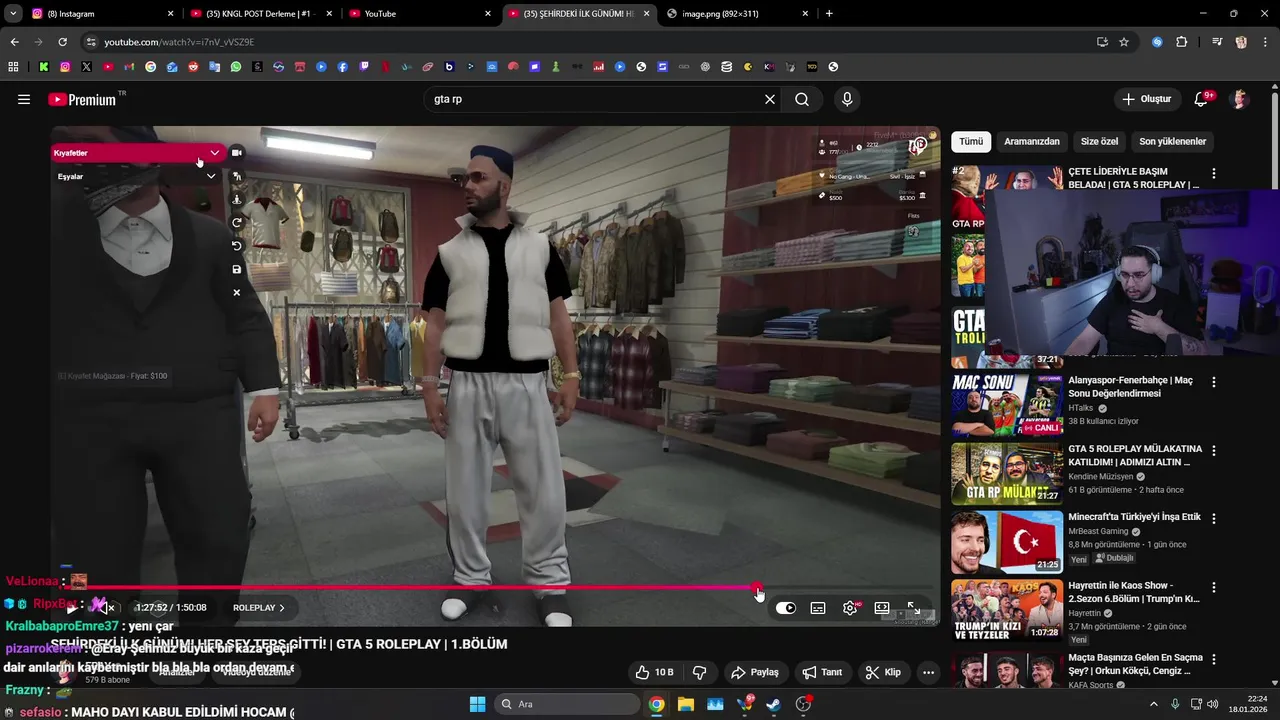Open the Windows Start menu
This screenshot has width=1280, height=720.
point(477,704)
